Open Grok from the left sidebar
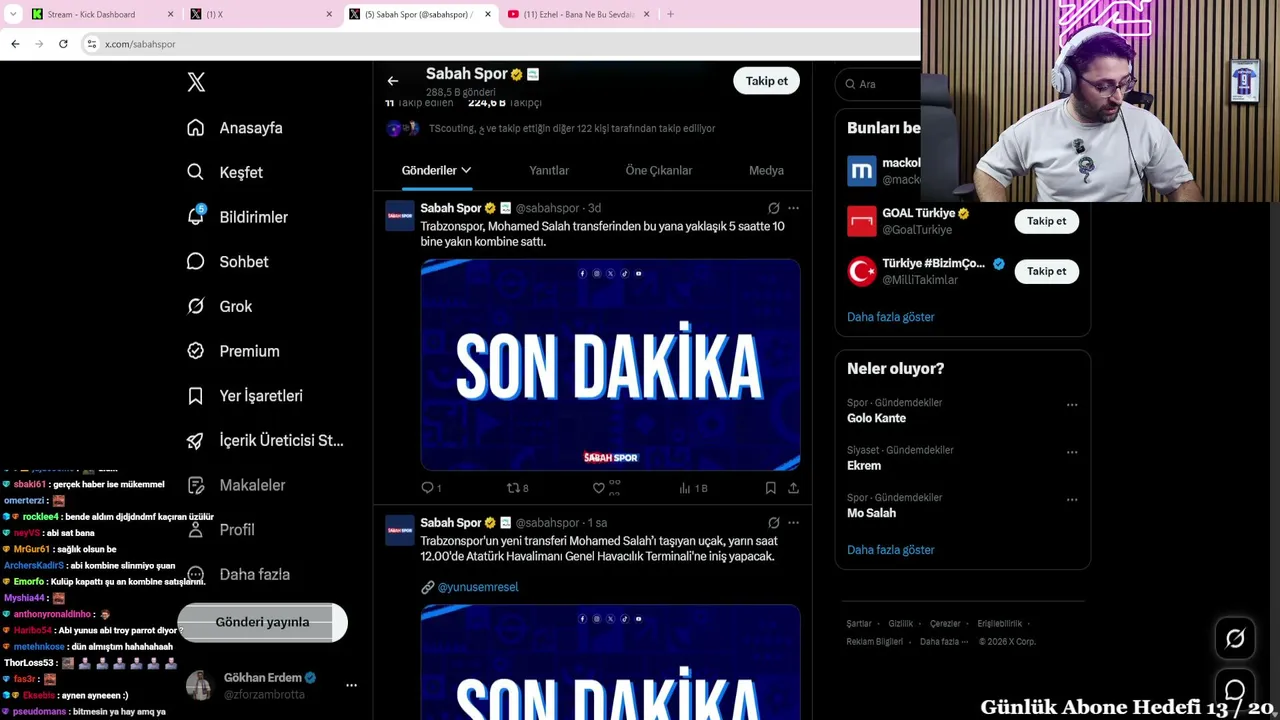This screenshot has height=720, width=1280. click(x=219, y=306)
